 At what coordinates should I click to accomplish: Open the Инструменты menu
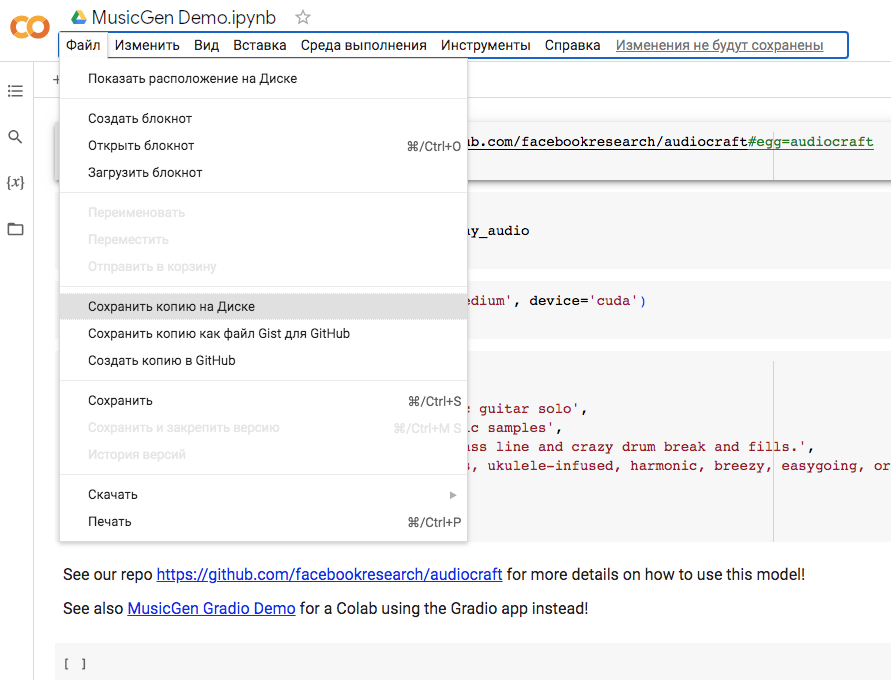coord(486,45)
